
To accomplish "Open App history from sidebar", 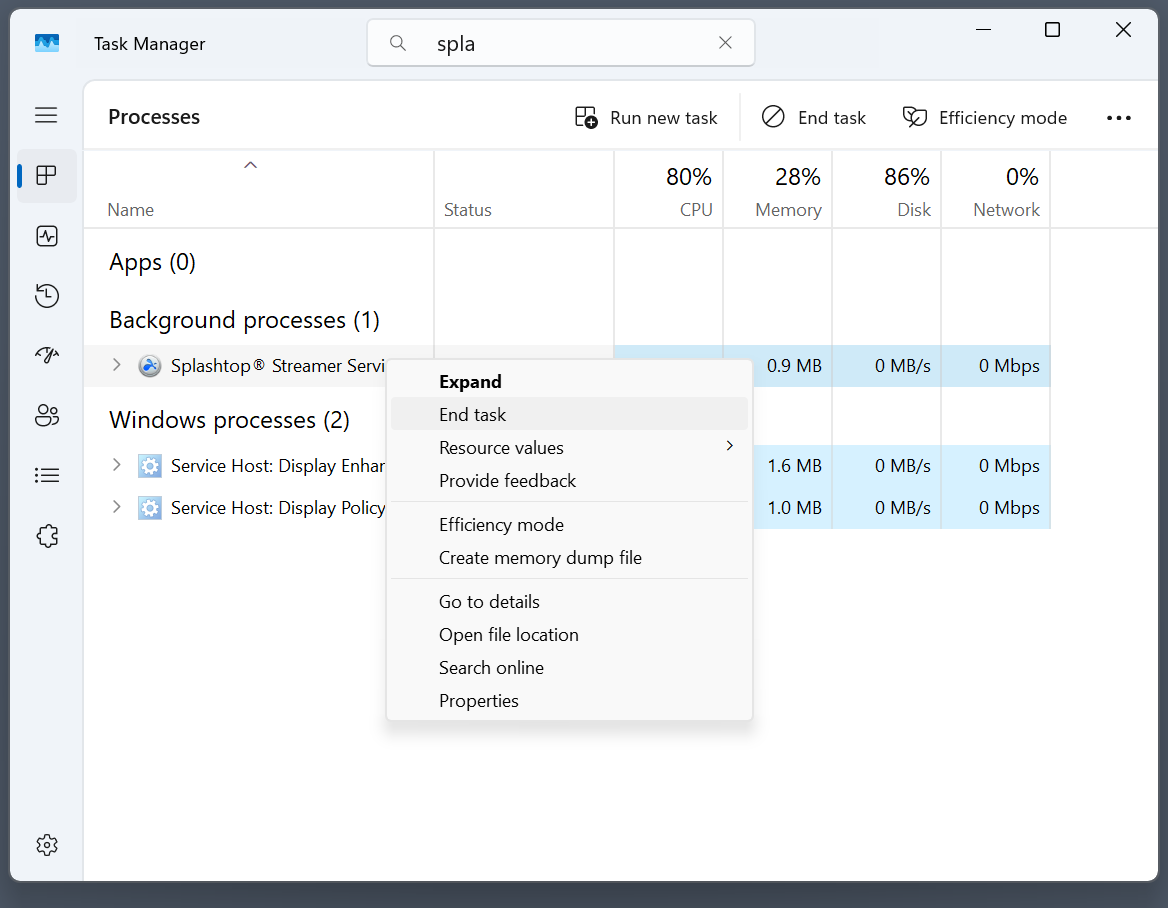I will click(x=46, y=296).
